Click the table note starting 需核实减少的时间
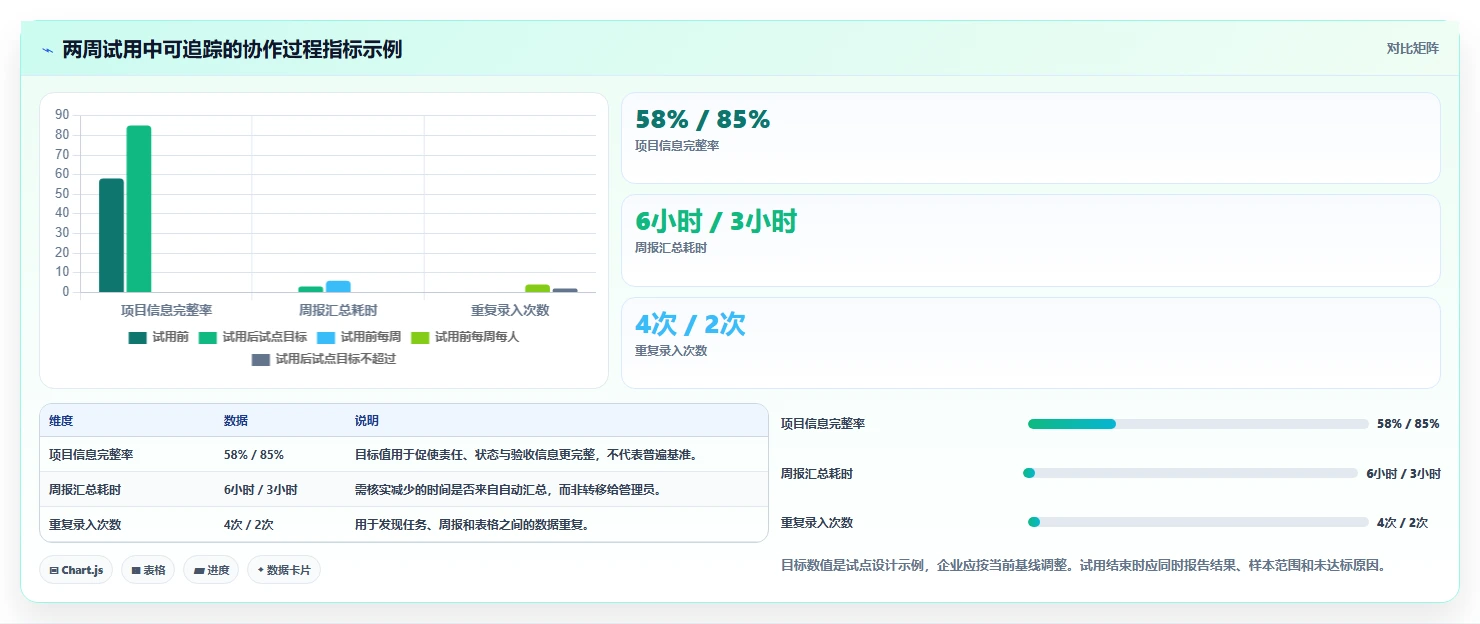1480x624 pixels. click(x=508, y=490)
